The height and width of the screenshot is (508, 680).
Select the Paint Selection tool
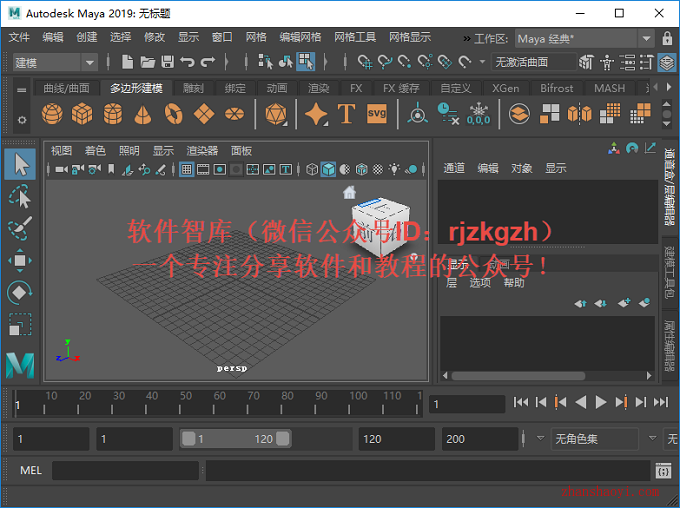click(x=20, y=229)
